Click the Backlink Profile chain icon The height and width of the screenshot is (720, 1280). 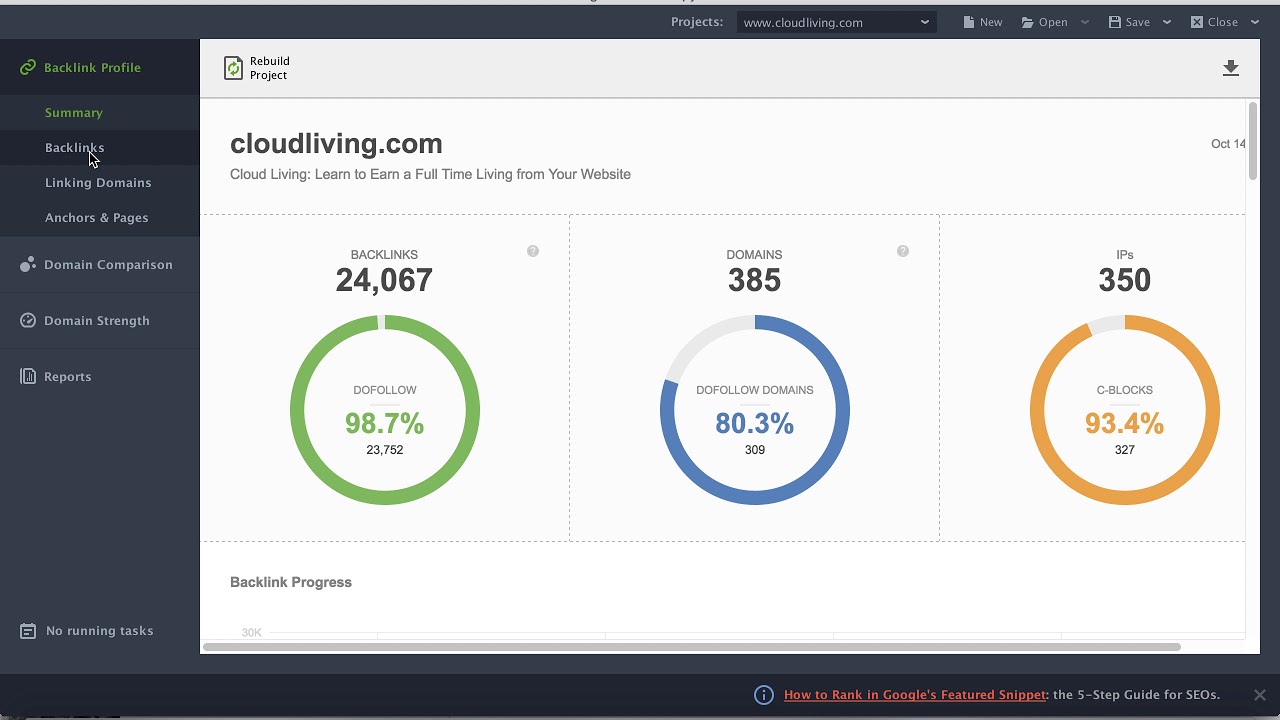[x=27, y=68]
